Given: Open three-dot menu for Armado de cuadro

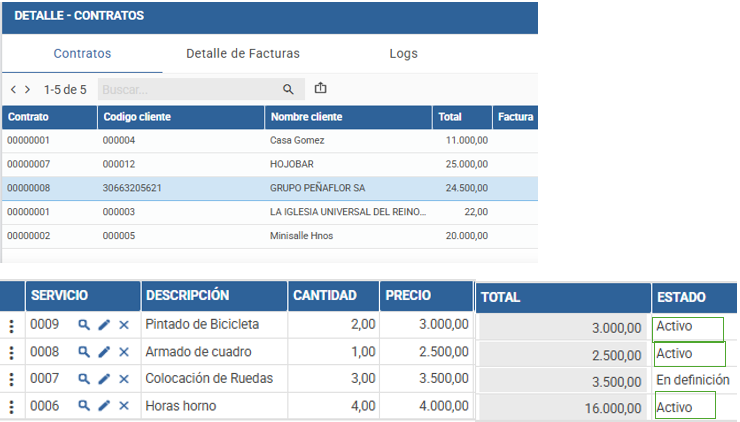Looking at the screenshot, I should (12, 353).
